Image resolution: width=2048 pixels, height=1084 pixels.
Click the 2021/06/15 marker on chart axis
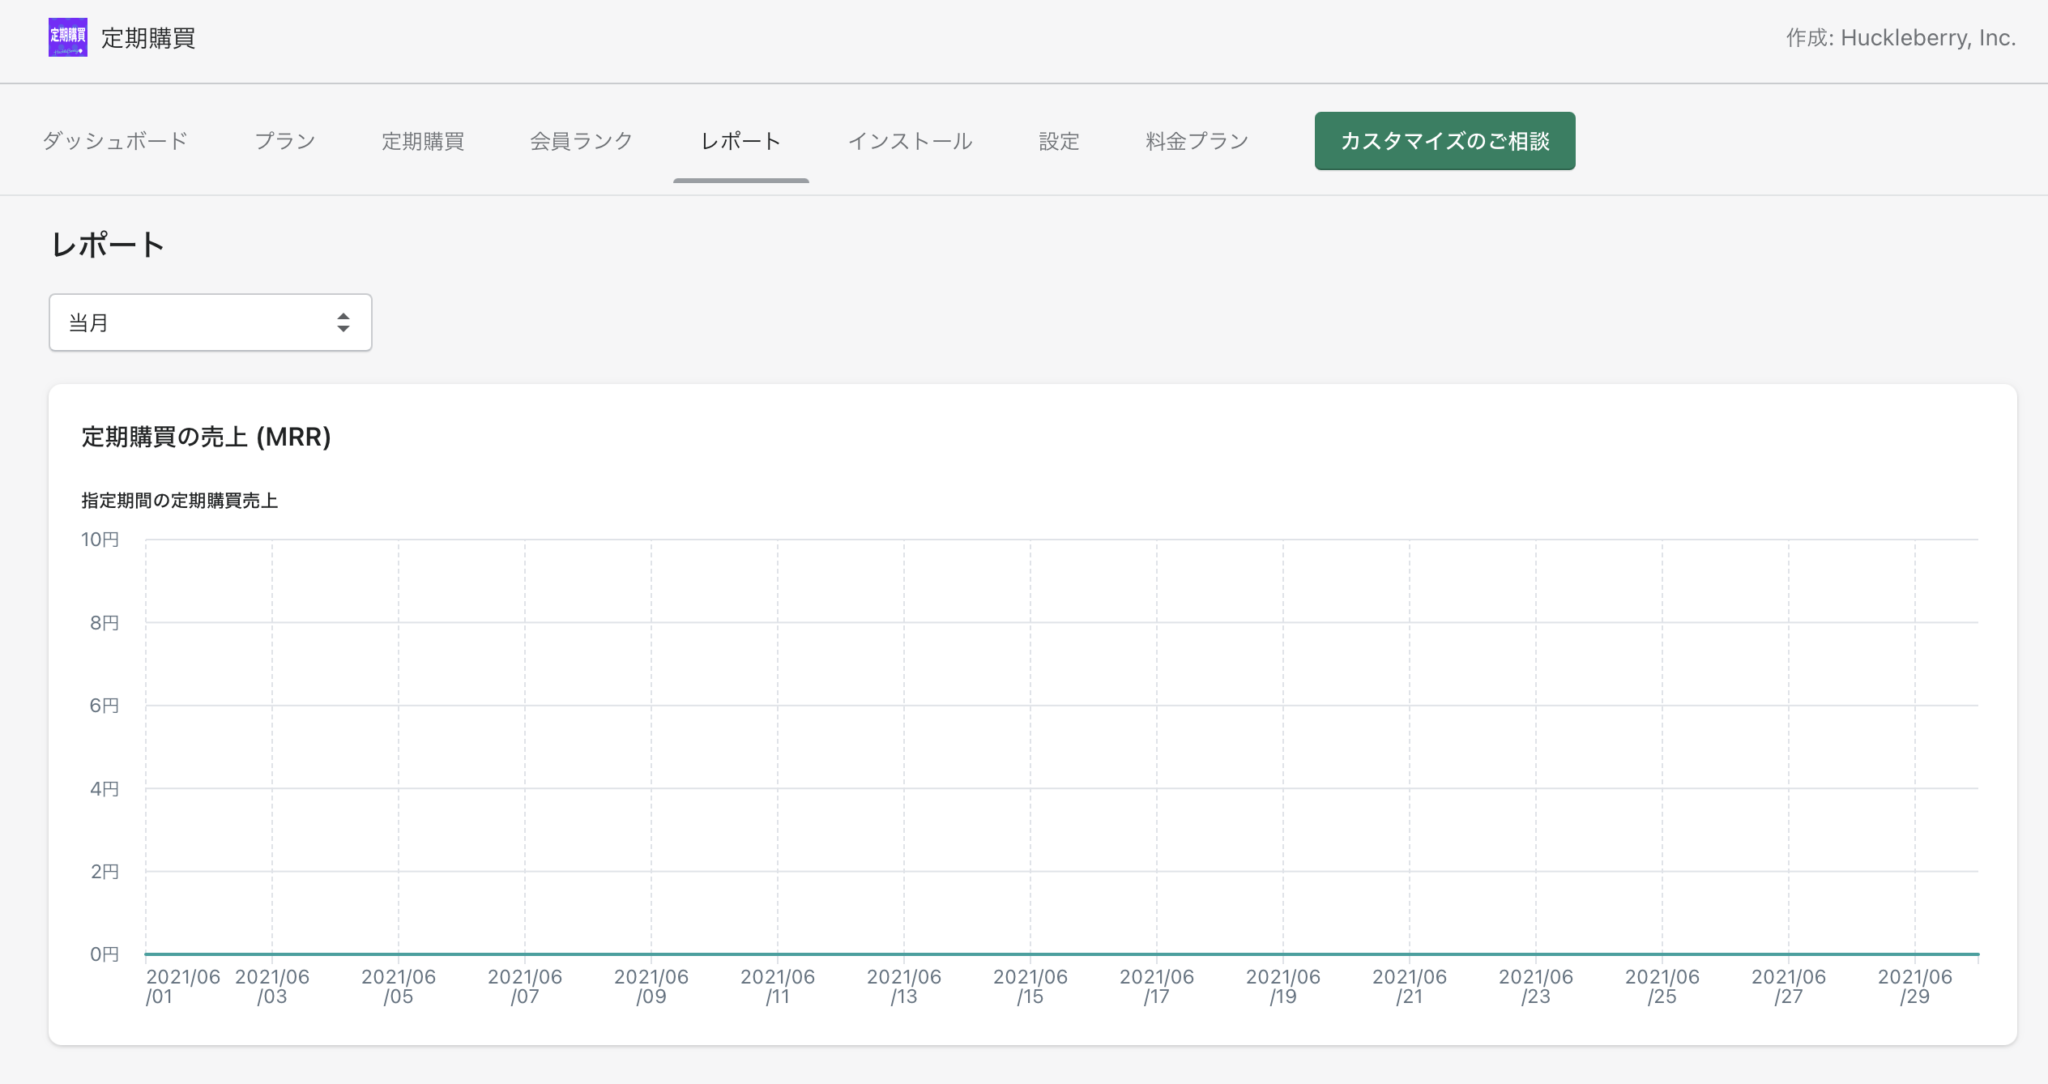click(x=1030, y=986)
